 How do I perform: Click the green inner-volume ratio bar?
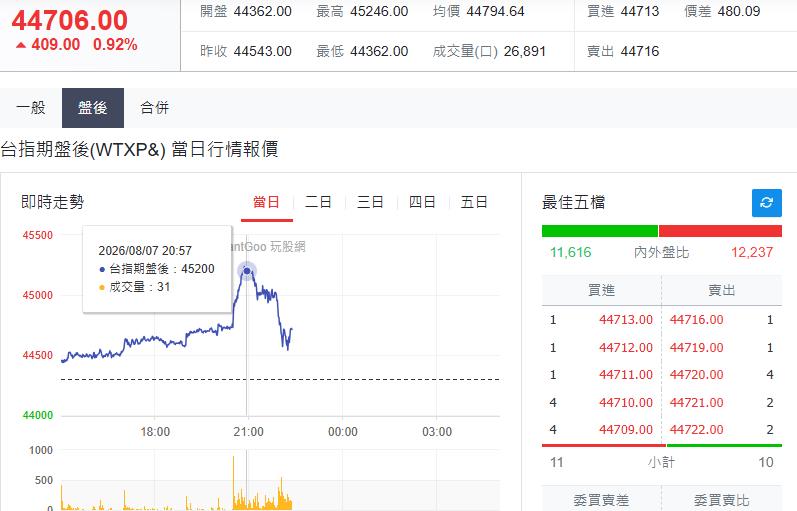pyautogui.click(x=600, y=231)
